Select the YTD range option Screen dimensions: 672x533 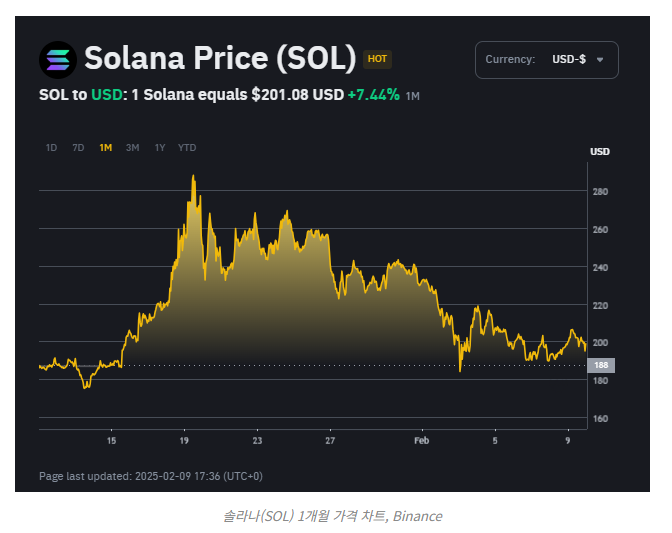(x=187, y=148)
